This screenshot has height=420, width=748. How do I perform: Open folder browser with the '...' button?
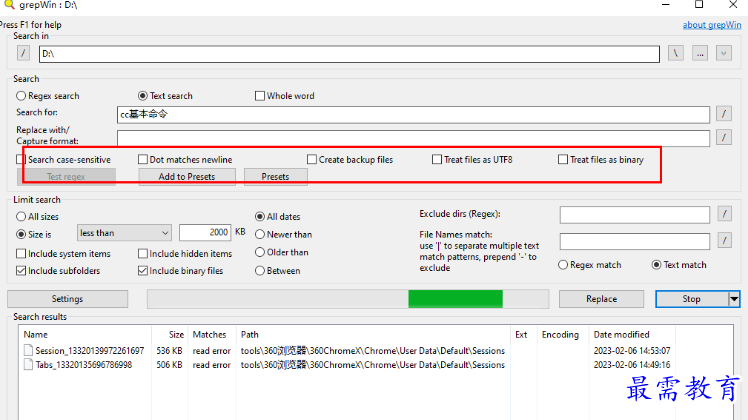700,53
